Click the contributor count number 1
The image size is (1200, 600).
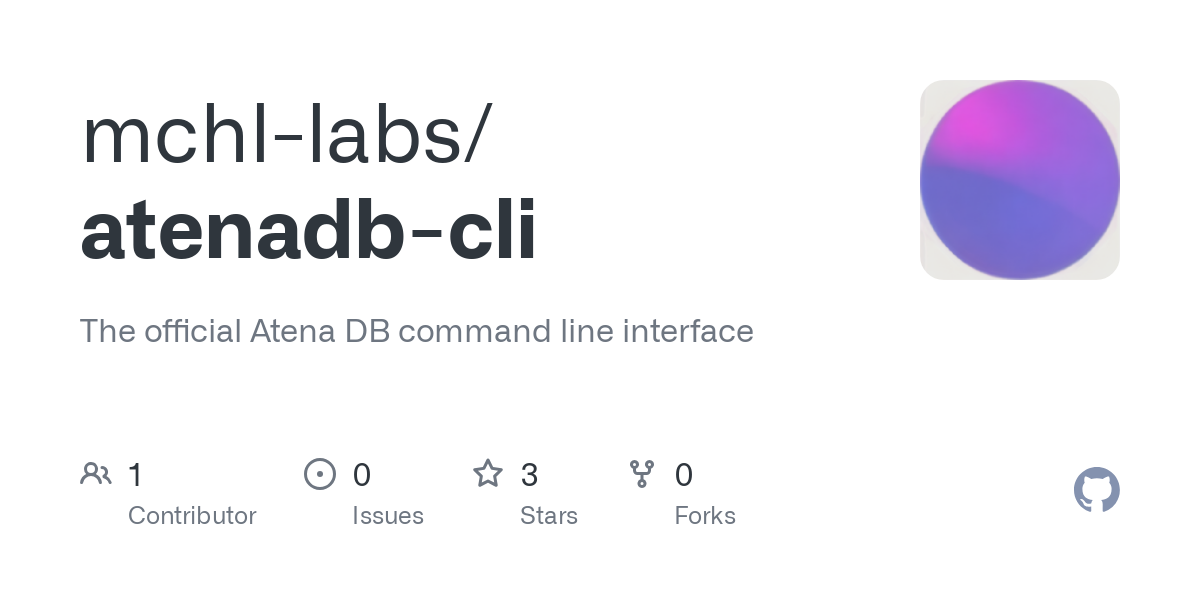[x=136, y=474]
